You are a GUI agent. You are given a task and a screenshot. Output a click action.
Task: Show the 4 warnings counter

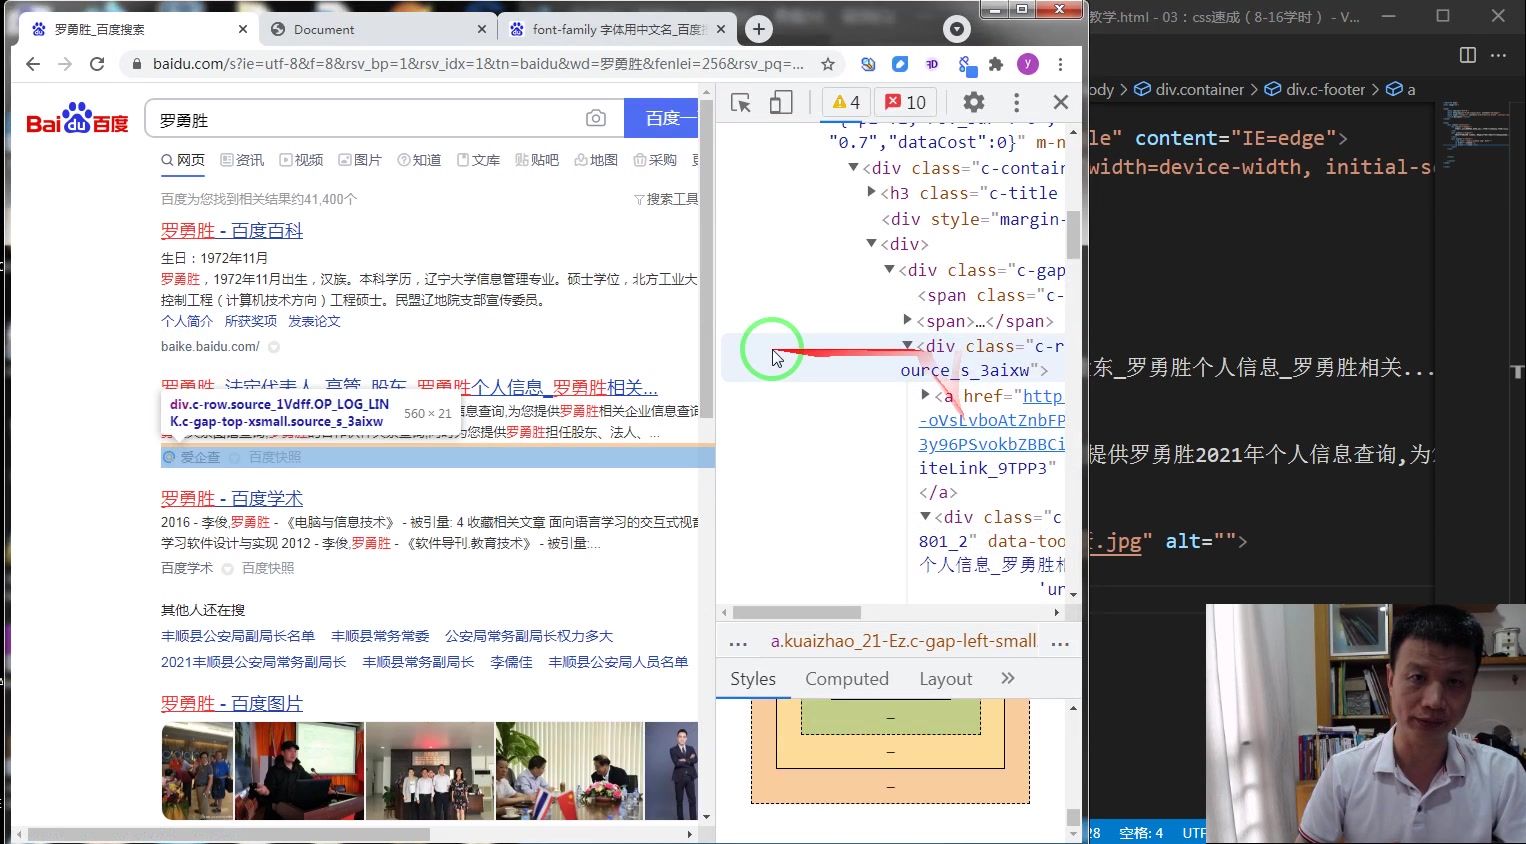[x=846, y=102]
